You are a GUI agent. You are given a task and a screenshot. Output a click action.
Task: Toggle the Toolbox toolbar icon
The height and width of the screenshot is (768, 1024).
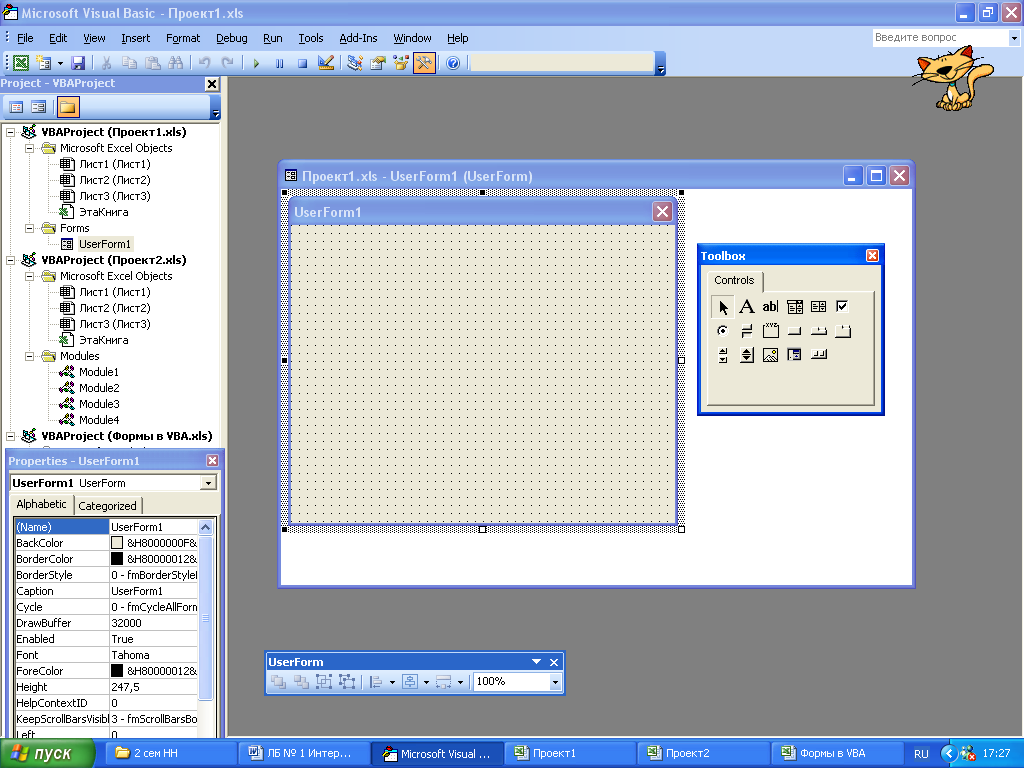[424, 63]
